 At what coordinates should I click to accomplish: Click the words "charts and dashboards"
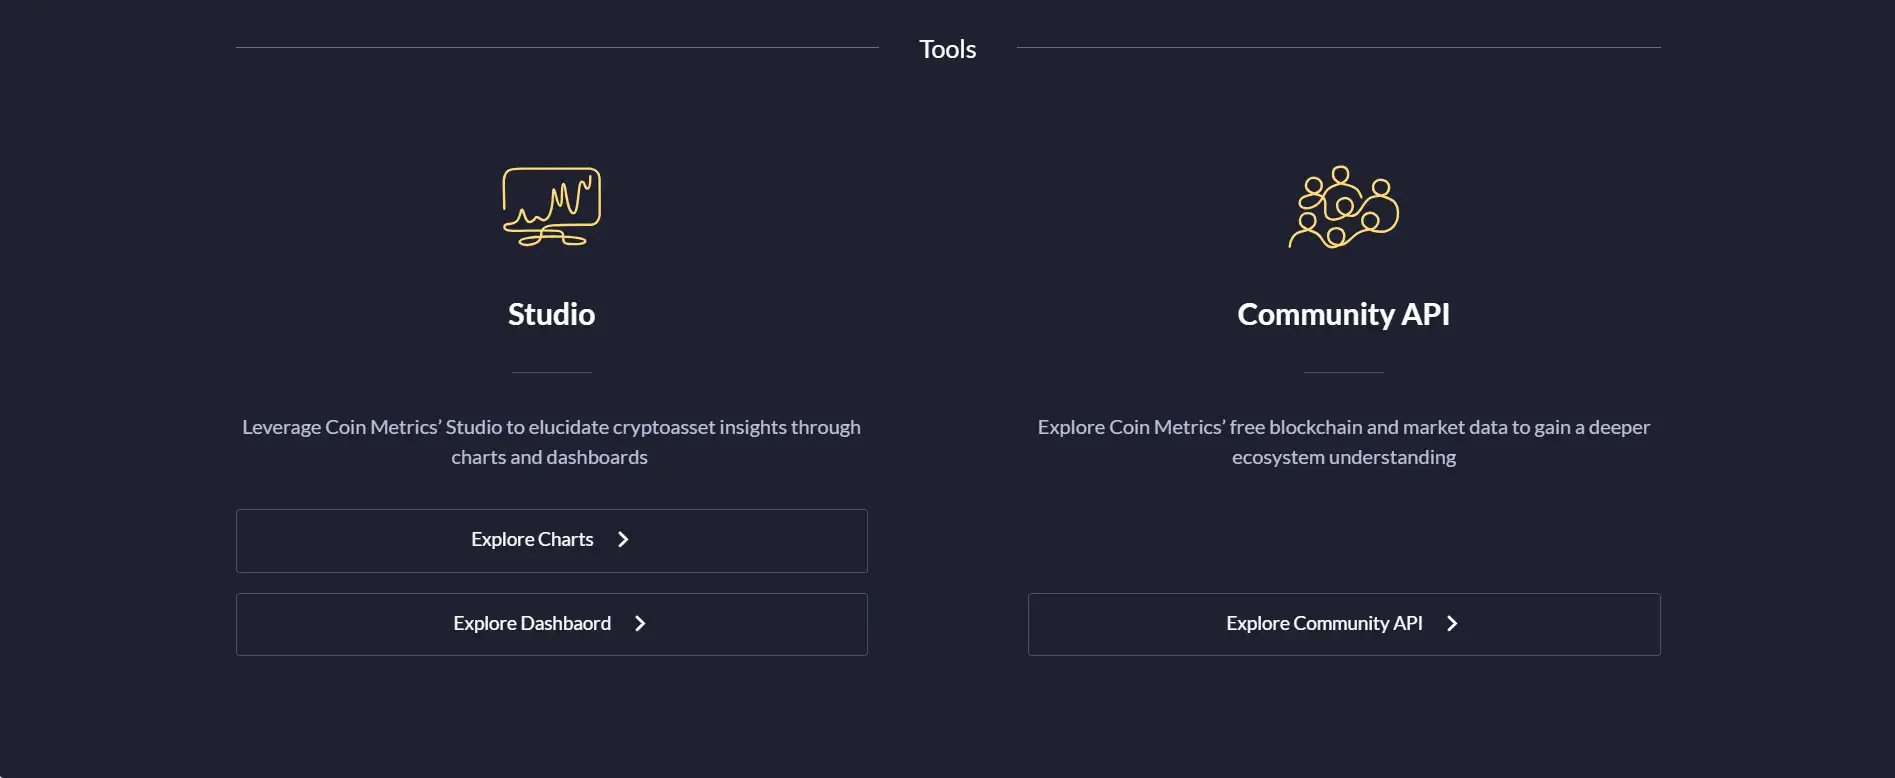549,457
